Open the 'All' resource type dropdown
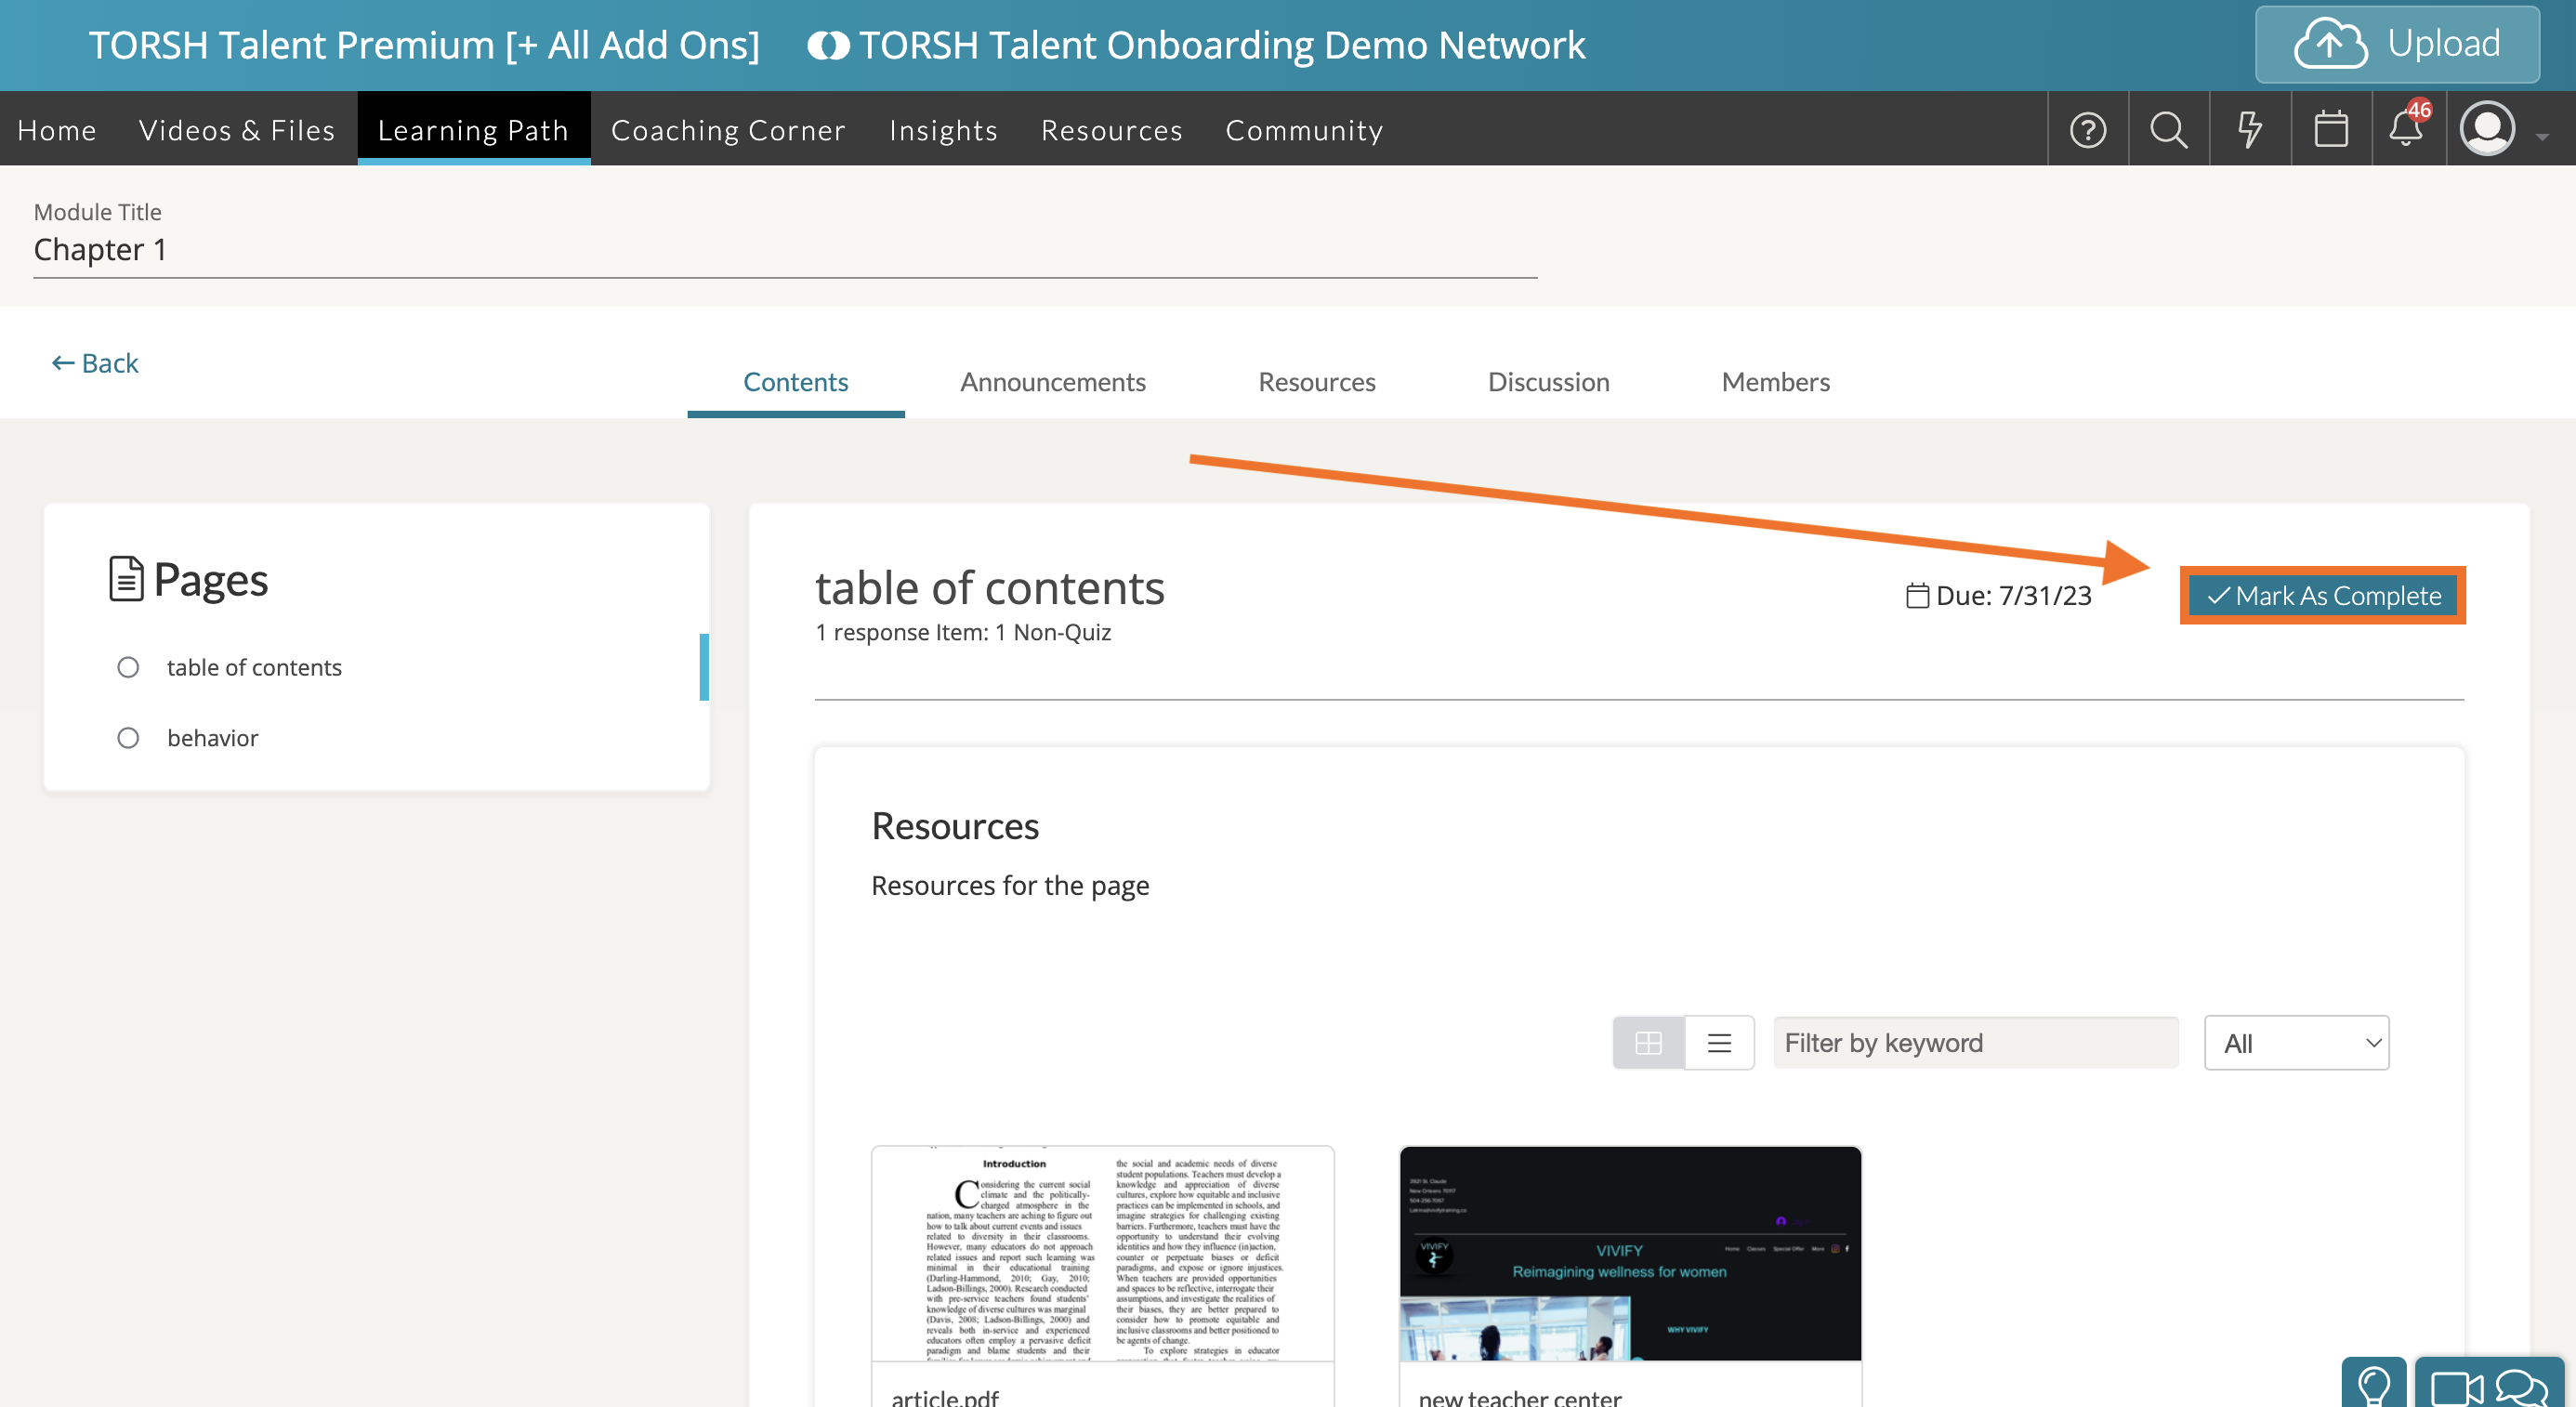Screen dimensions: 2576x1407 [x=2296, y=1043]
